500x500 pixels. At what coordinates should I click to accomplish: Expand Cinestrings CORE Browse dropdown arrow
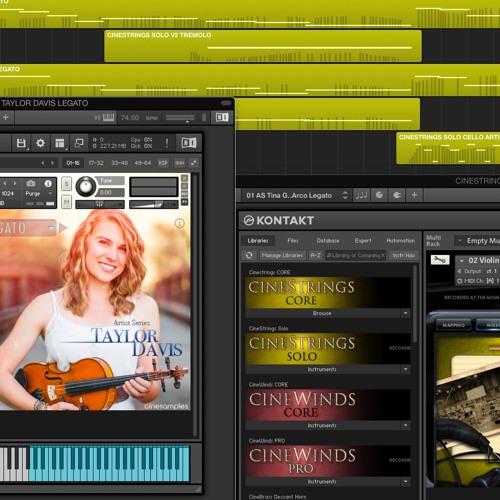pyautogui.click(x=405, y=313)
